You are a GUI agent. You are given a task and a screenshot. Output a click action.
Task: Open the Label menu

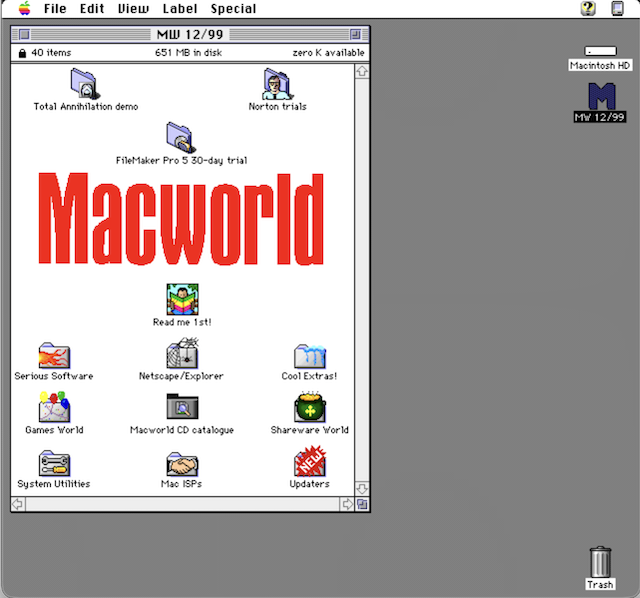click(x=180, y=9)
